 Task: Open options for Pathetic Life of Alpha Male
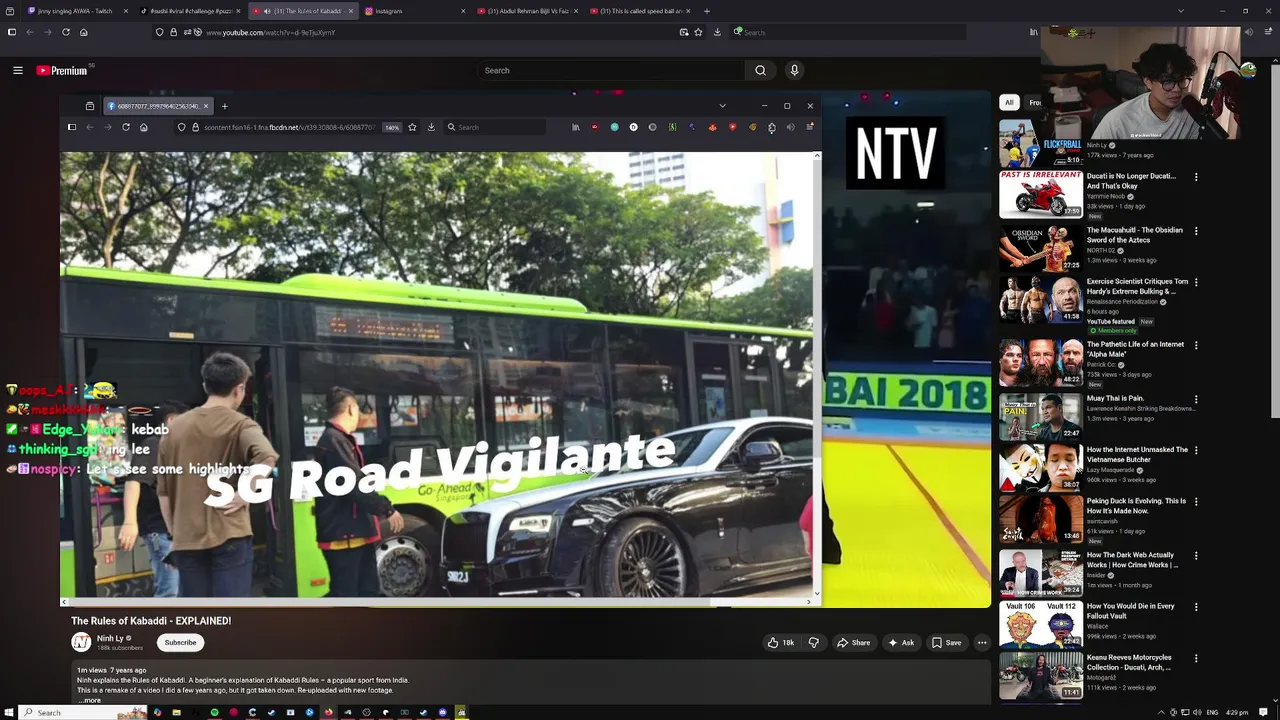point(1196,345)
